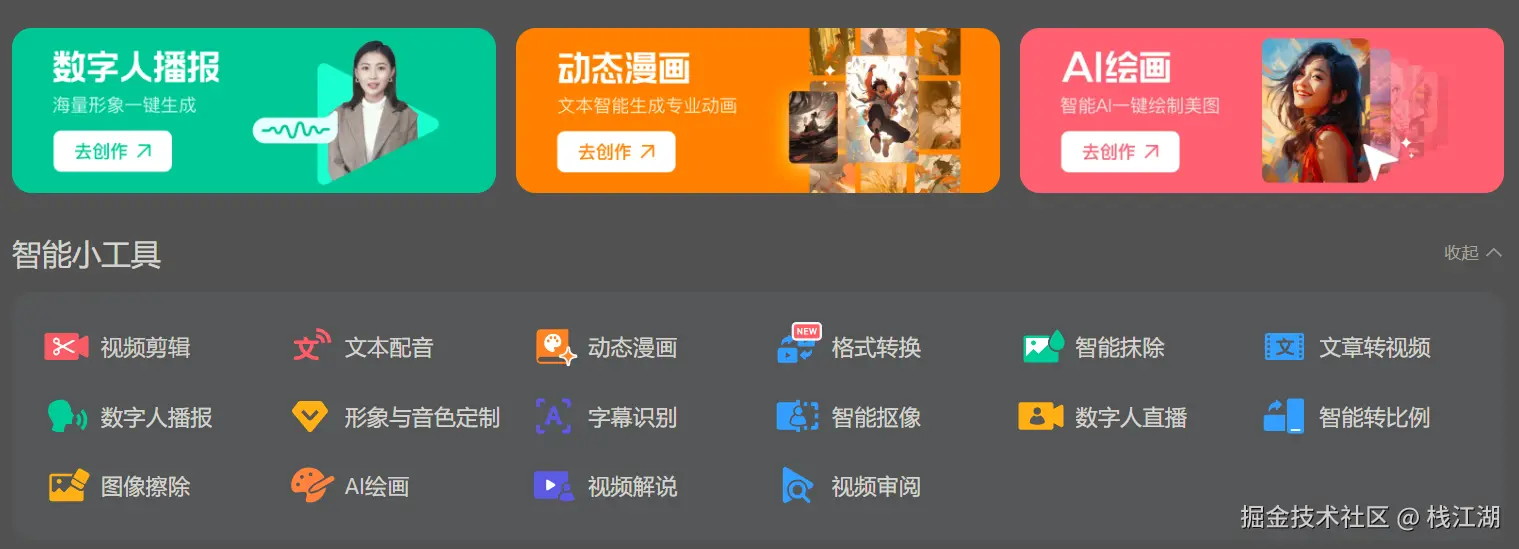
Task: Launch the 格式转换 icon with NEW badge
Action: pos(798,343)
